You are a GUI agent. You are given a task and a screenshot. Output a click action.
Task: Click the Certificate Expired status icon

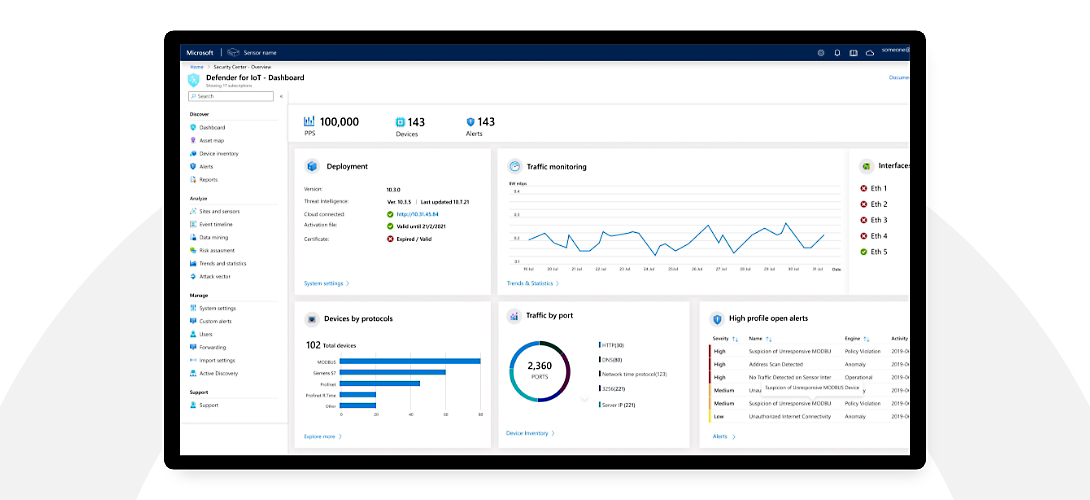pyautogui.click(x=390, y=239)
